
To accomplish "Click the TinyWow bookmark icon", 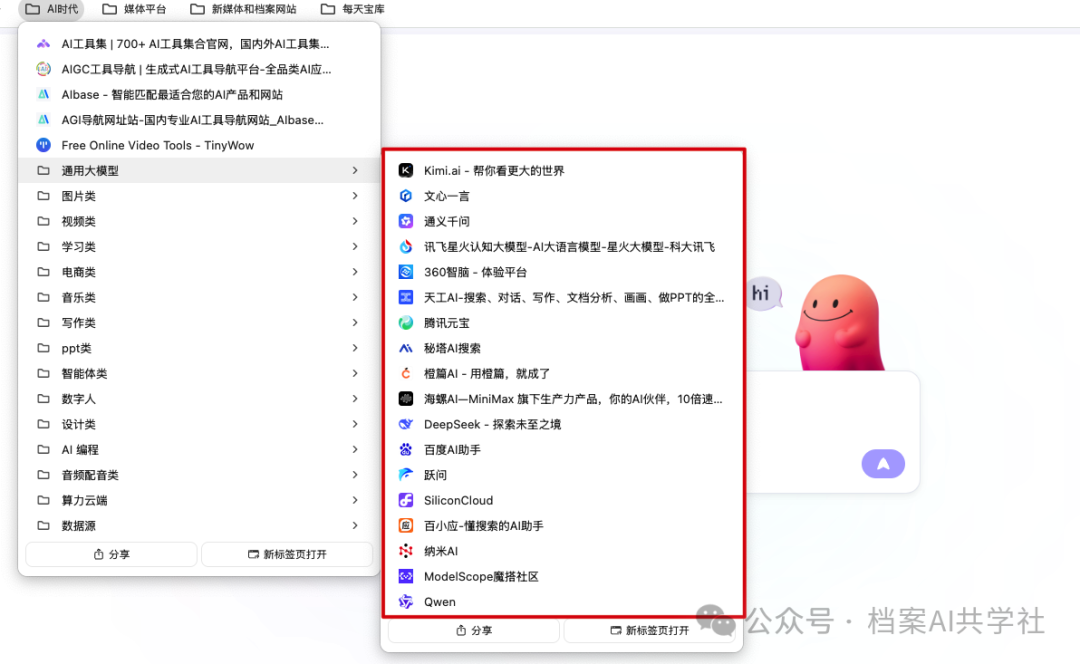I will coord(43,145).
